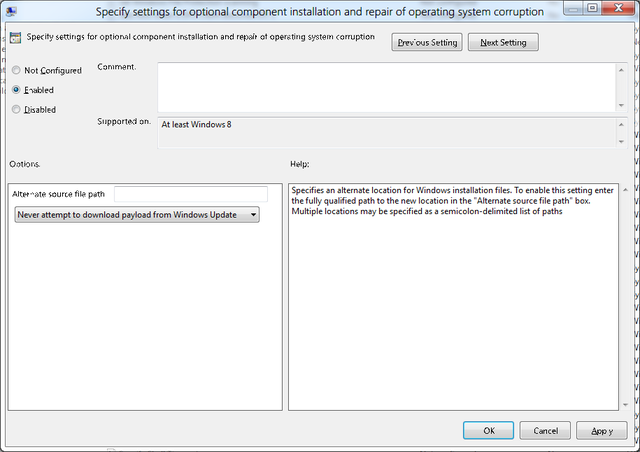Click inside the Comment text area
Screen dimensions: 640x452
[385, 87]
